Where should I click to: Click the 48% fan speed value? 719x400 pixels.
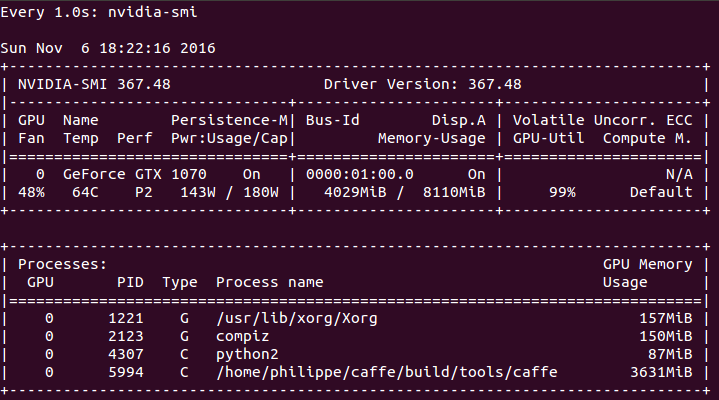[31, 192]
